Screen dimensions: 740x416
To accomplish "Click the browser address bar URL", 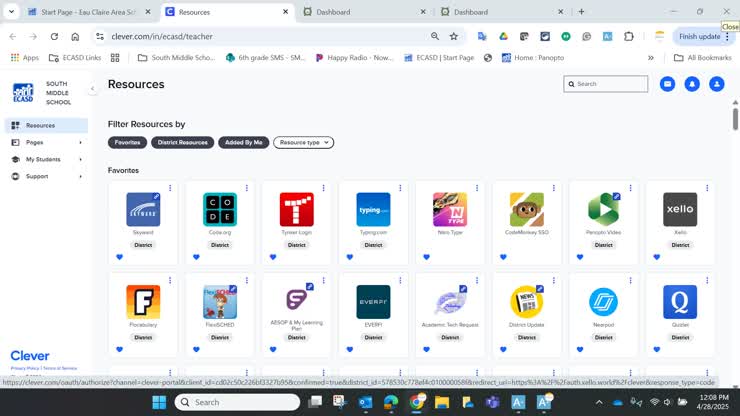I will tap(162, 36).
